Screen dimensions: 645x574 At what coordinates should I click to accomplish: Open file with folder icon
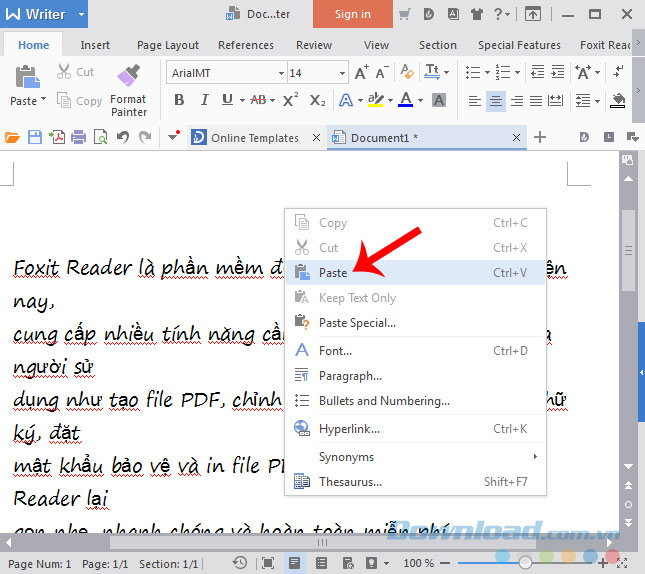12,137
